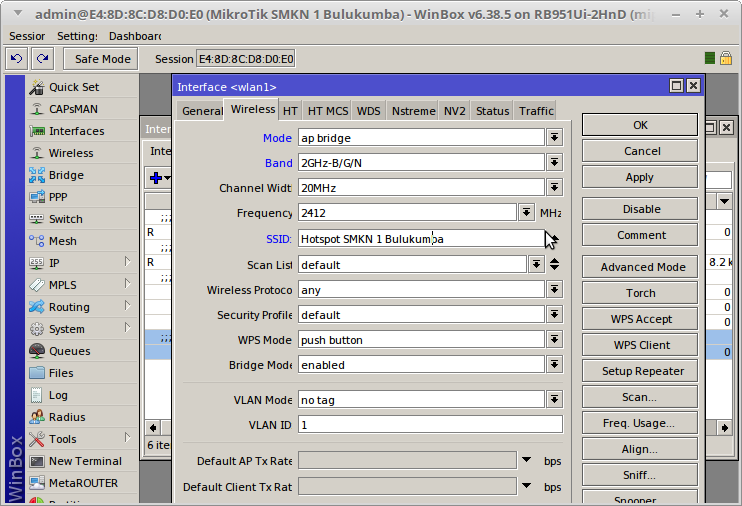Click the Advanced Mode button
This screenshot has height=506, width=742.
(x=640, y=267)
